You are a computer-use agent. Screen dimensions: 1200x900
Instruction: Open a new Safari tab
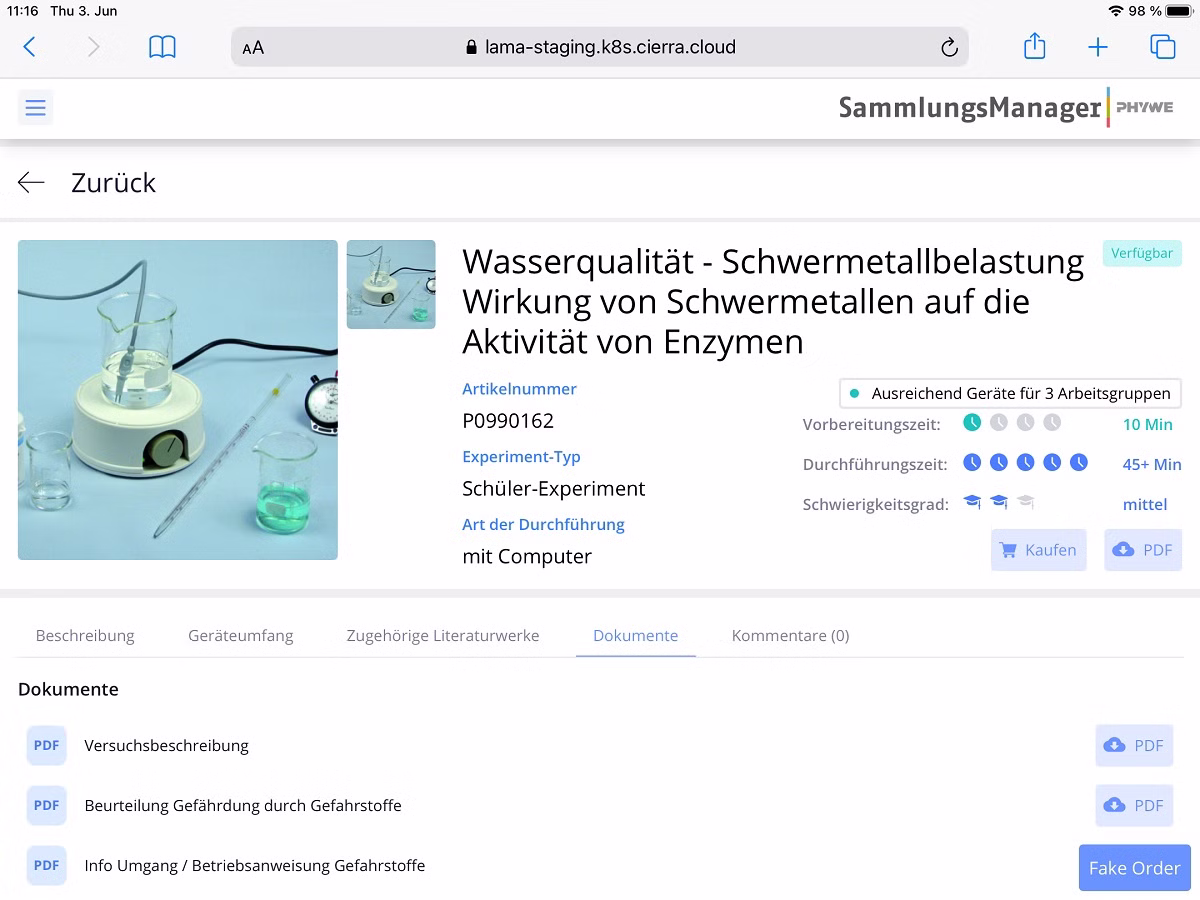pyautogui.click(x=1098, y=47)
